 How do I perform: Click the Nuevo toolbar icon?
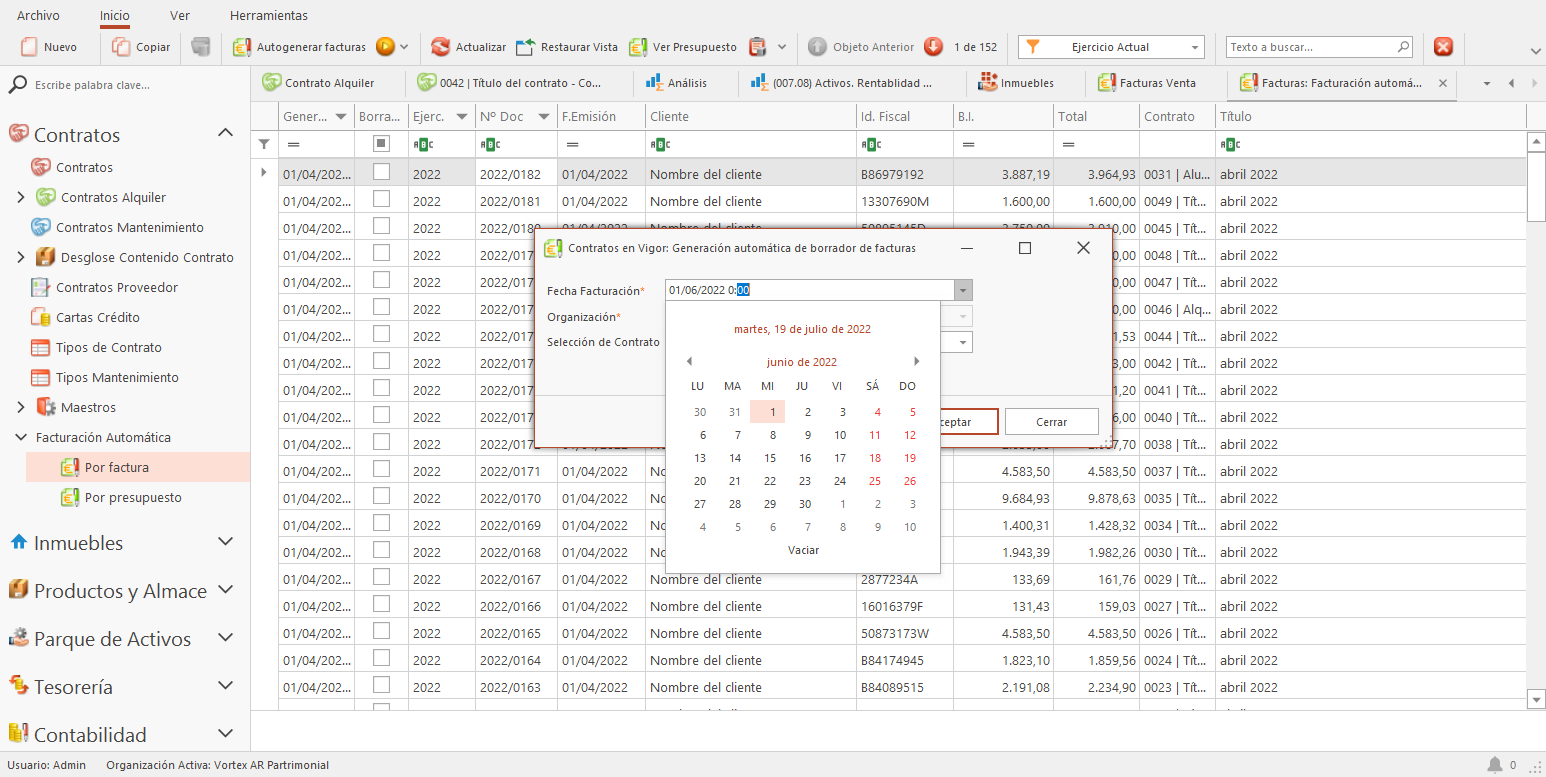[29, 47]
